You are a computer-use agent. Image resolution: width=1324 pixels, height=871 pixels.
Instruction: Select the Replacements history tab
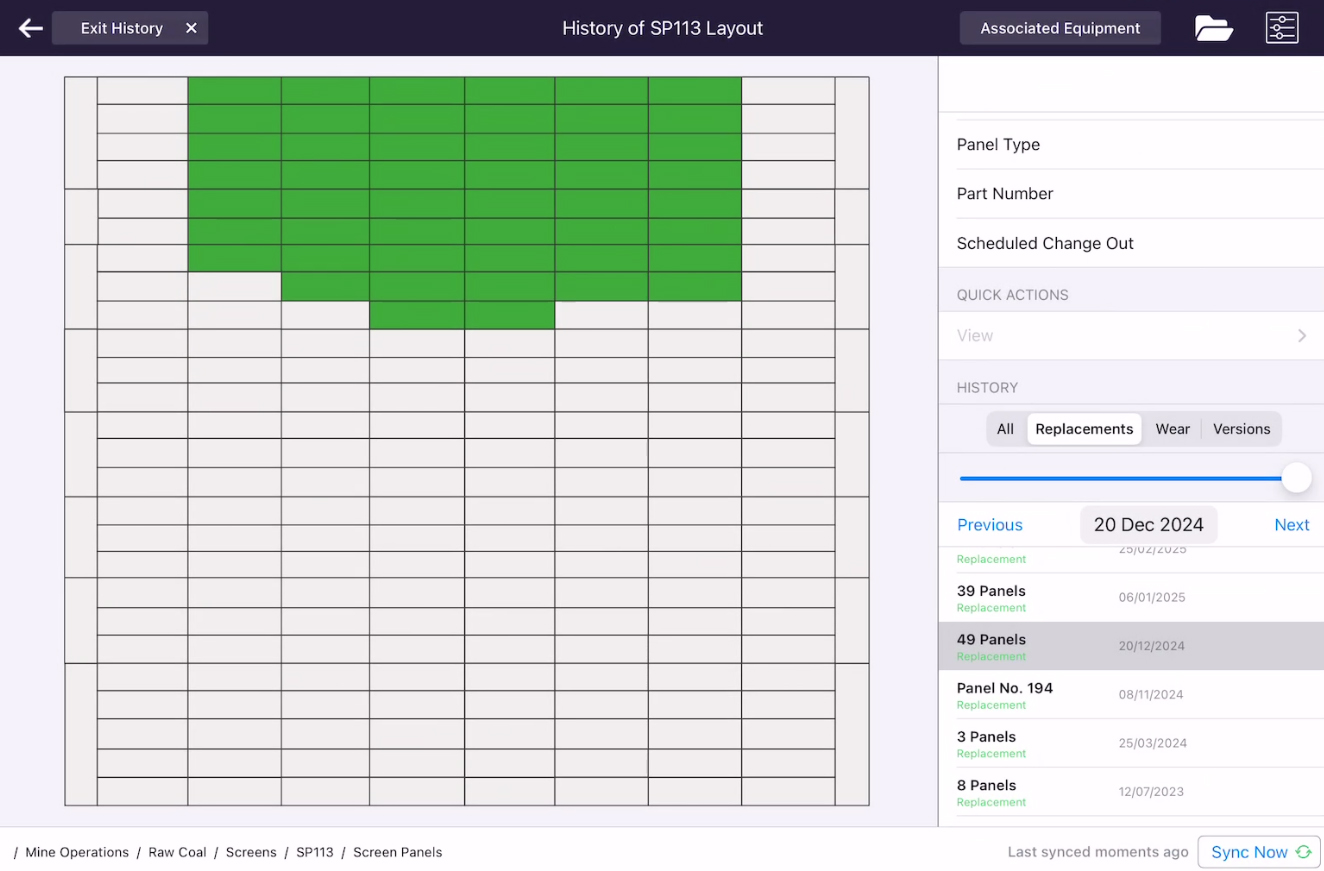click(1084, 429)
